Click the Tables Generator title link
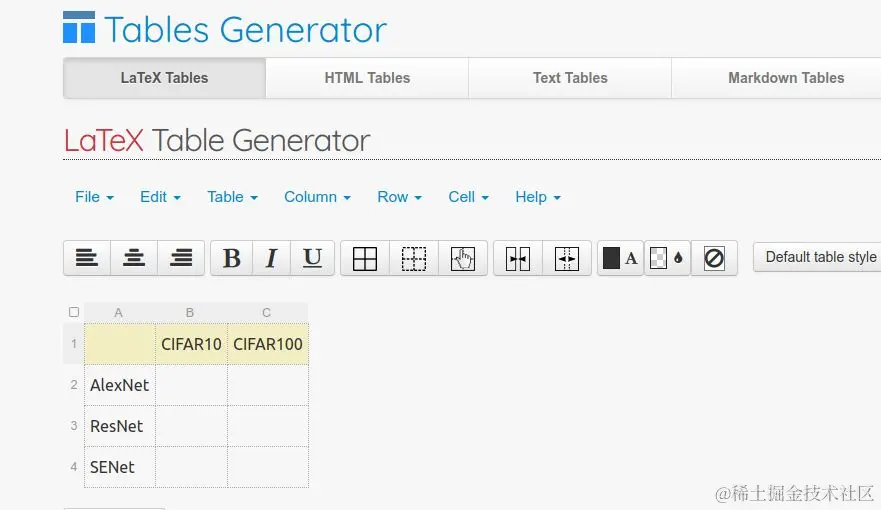Screen dimensions: 881x510 [x=246, y=29]
